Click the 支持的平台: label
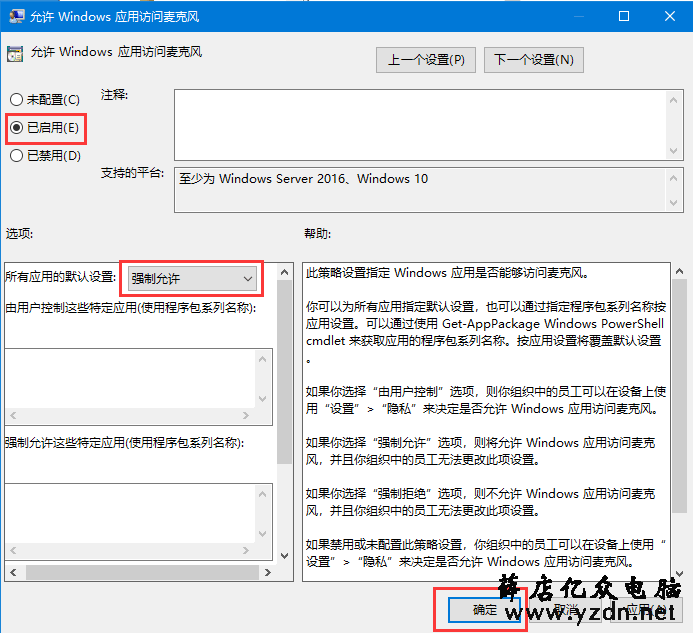The height and width of the screenshot is (633, 693). 132,173
